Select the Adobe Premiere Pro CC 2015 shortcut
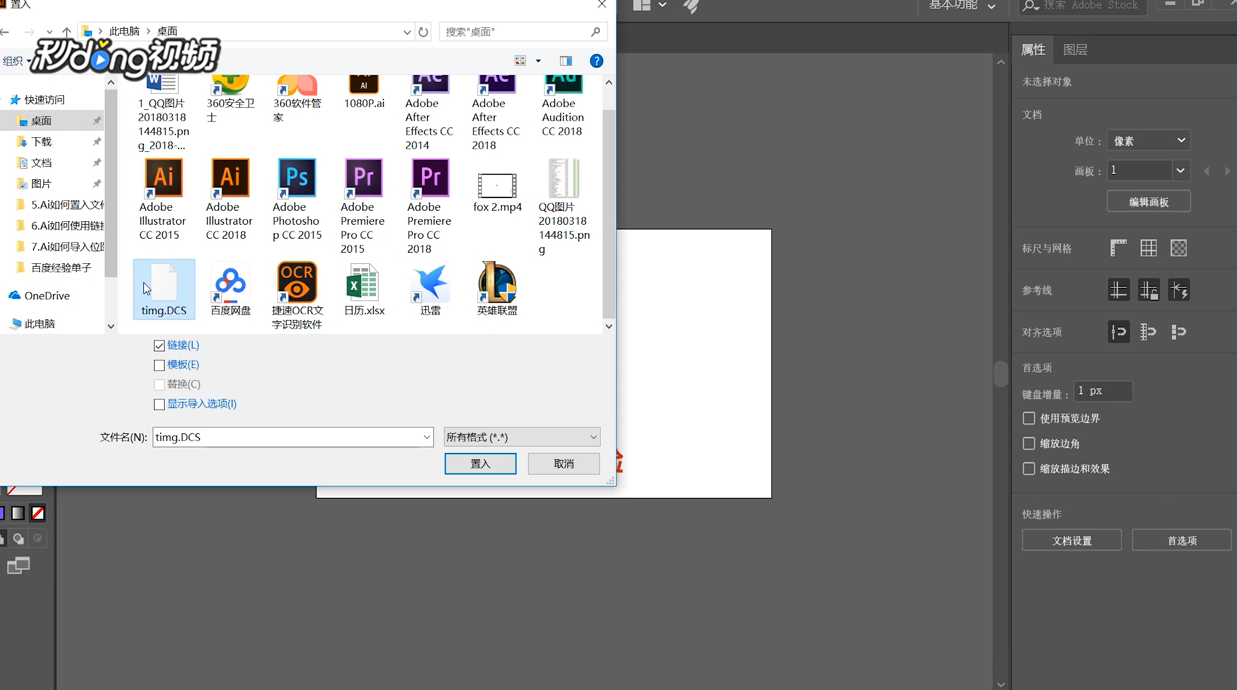Image resolution: width=1237 pixels, height=690 pixels. point(363,206)
